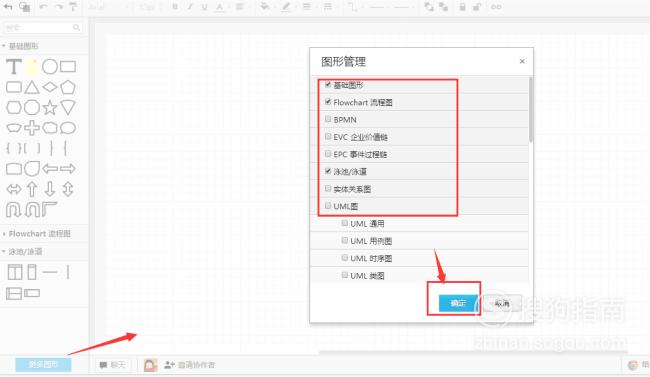
Task: Click the Undo icon in toolbar
Action: click(x=44, y=7)
